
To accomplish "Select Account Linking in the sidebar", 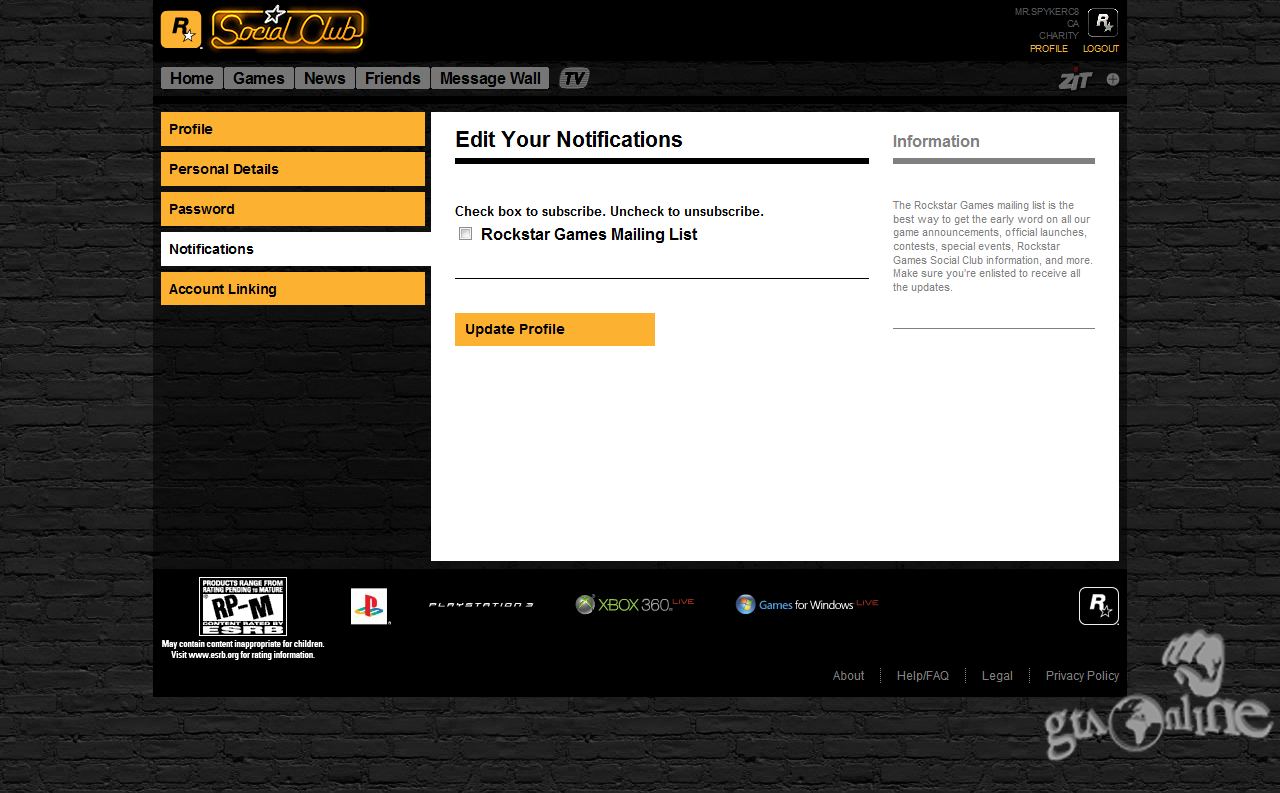I will tap(293, 289).
